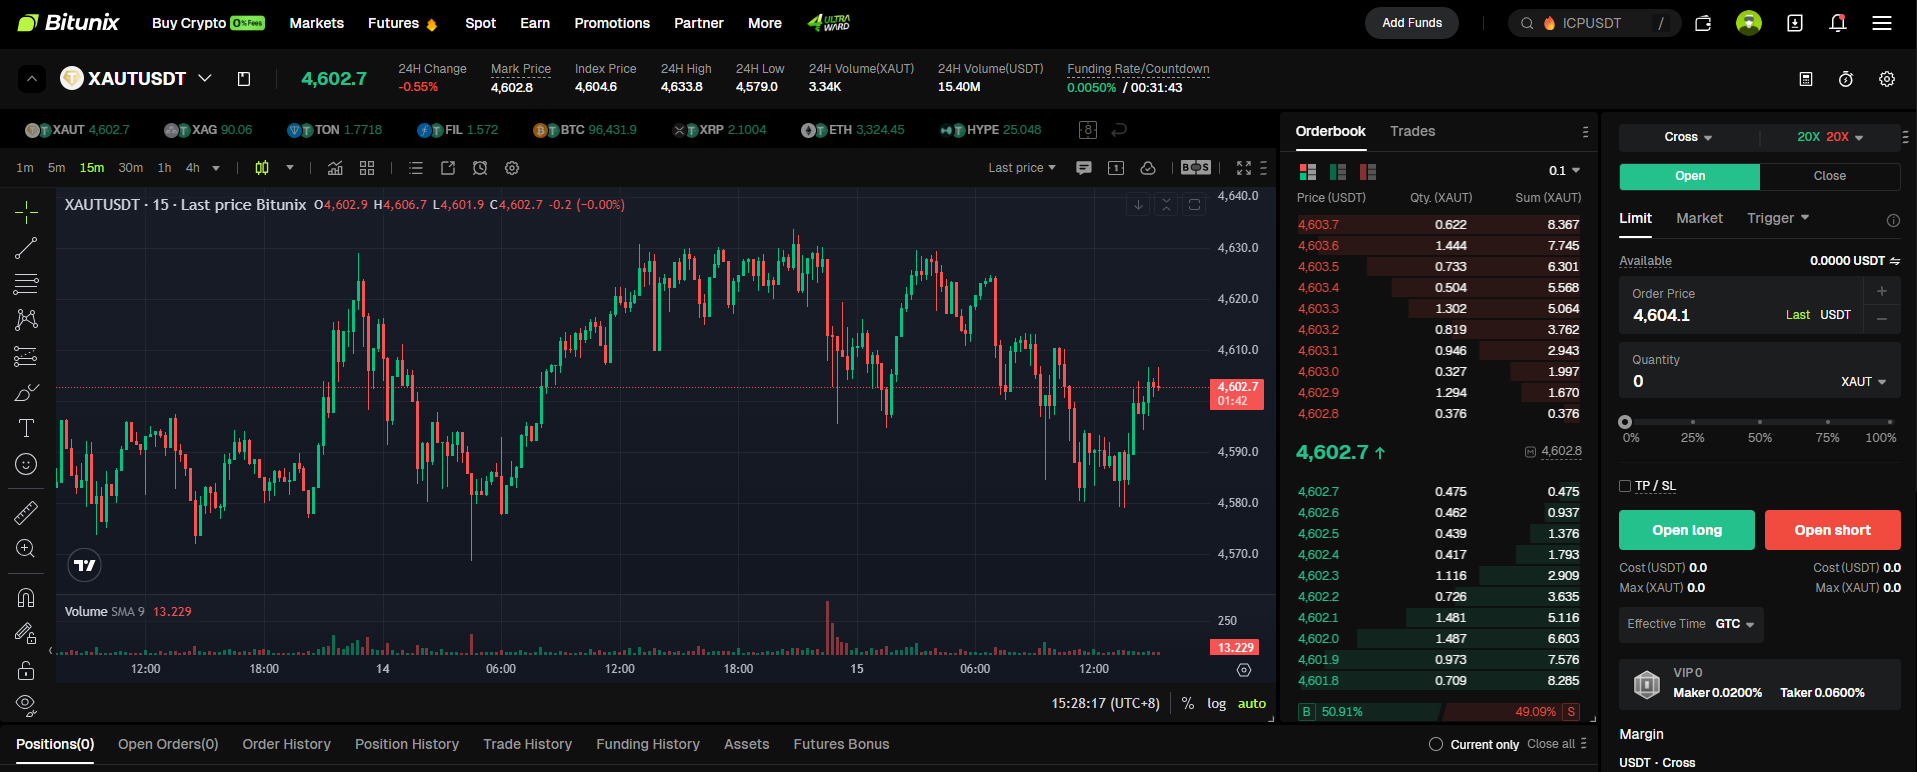Open the Fibonacci retracement tool group
Image resolution: width=1917 pixels, height=772 pixels.
coord(26,283)
